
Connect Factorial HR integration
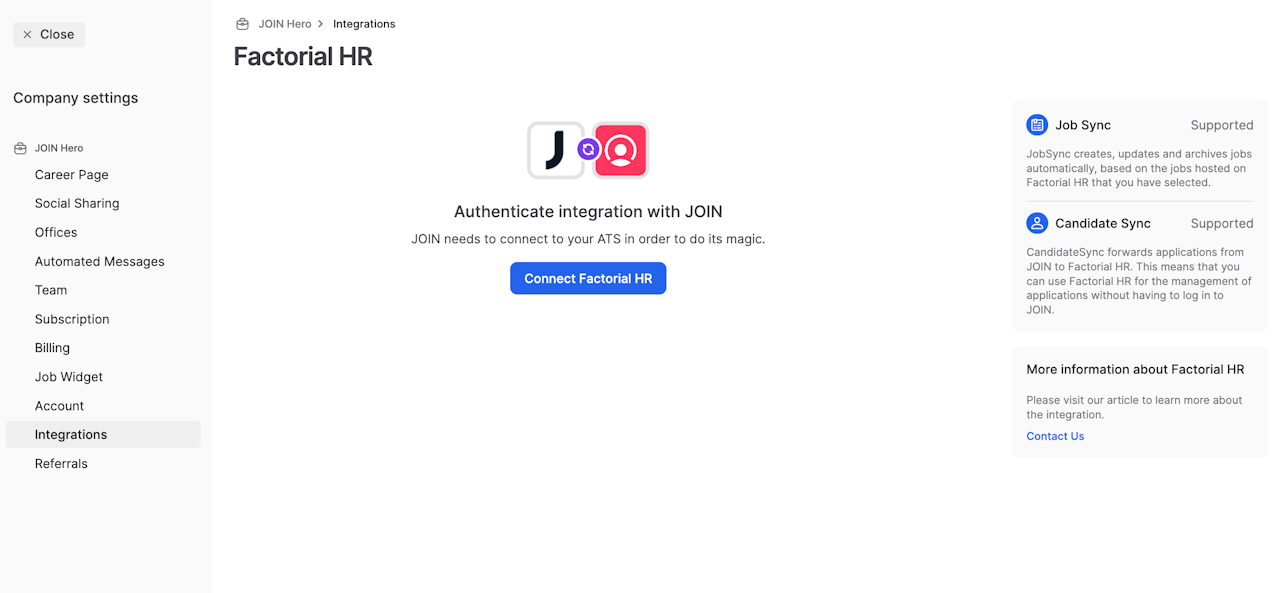point(588,278)
